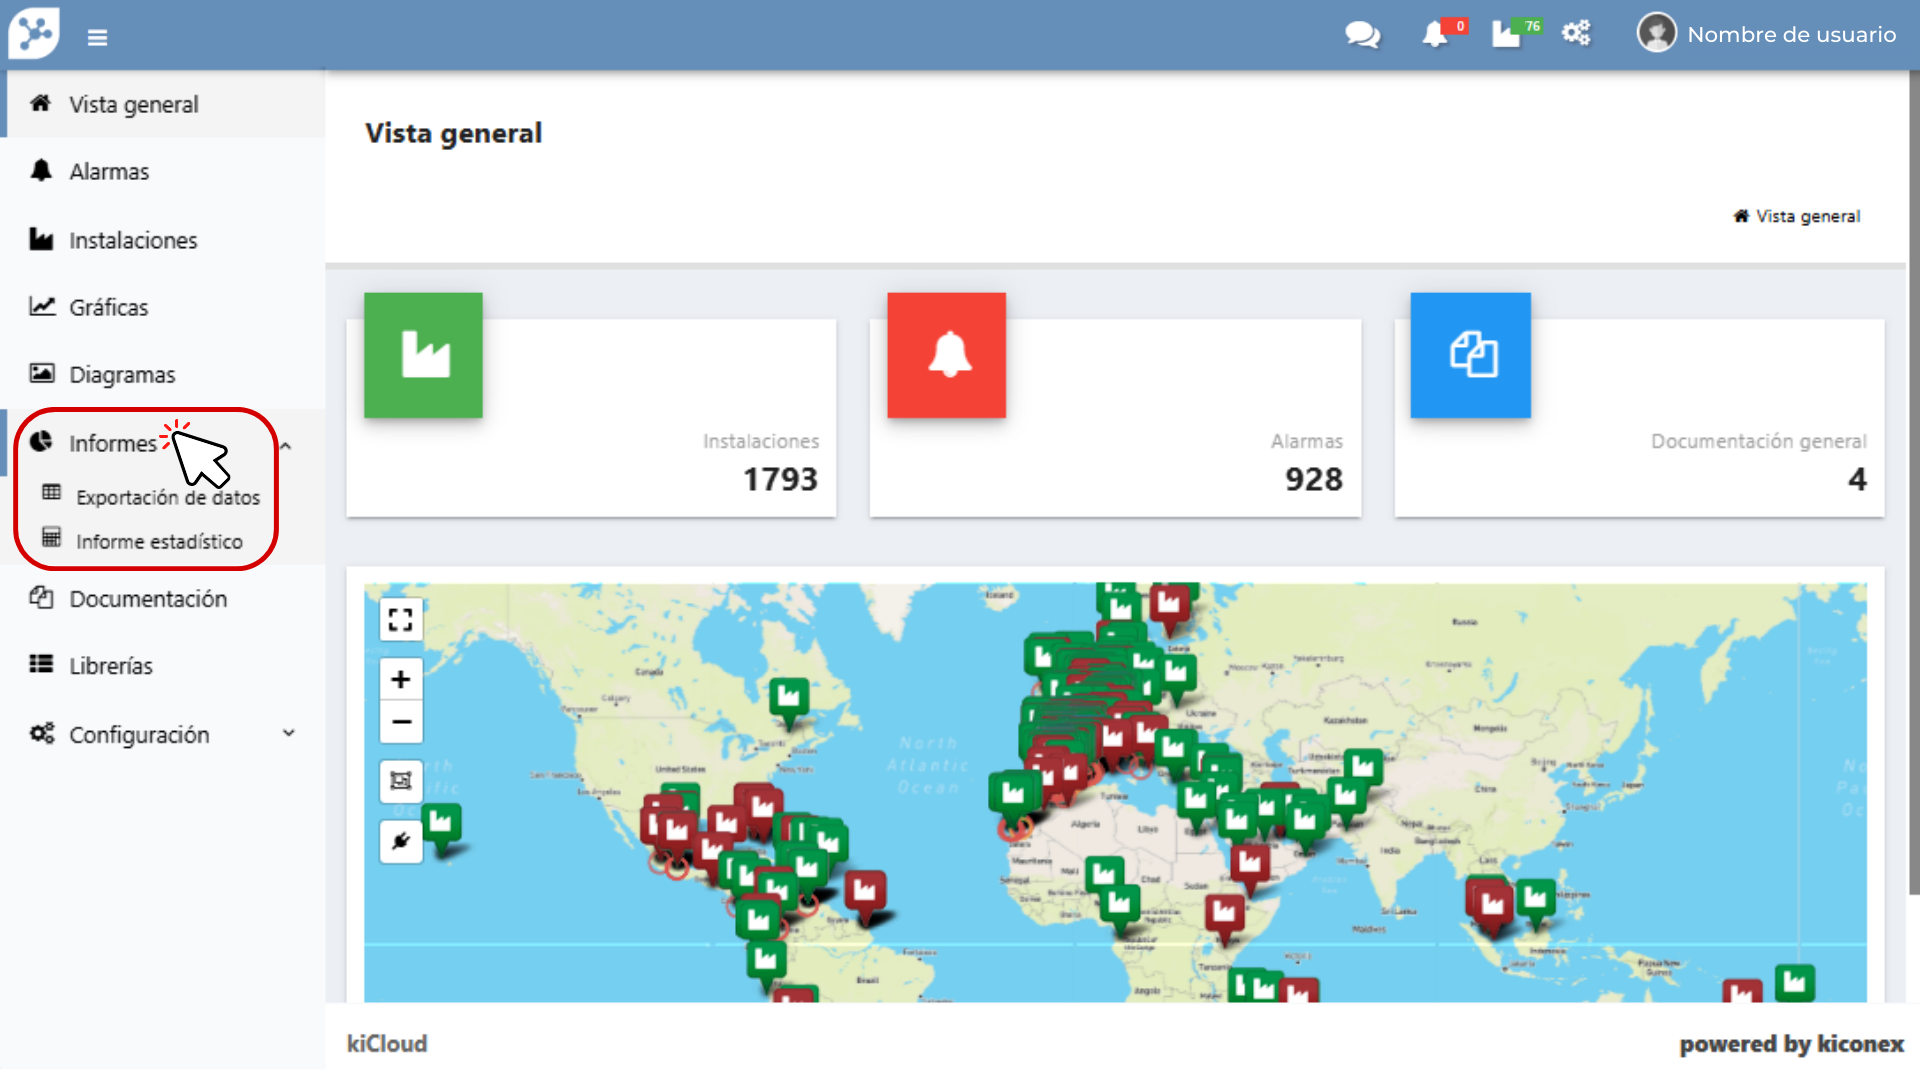Zoom out on the map

(401, 722)
